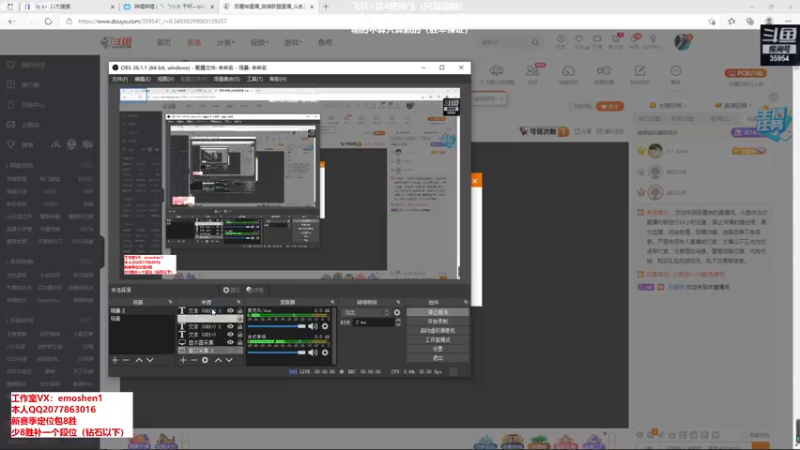Viewport: 800px width, 450px height.
Task: Click the orange 关注 follow button on Douyu
Action: 610,106
